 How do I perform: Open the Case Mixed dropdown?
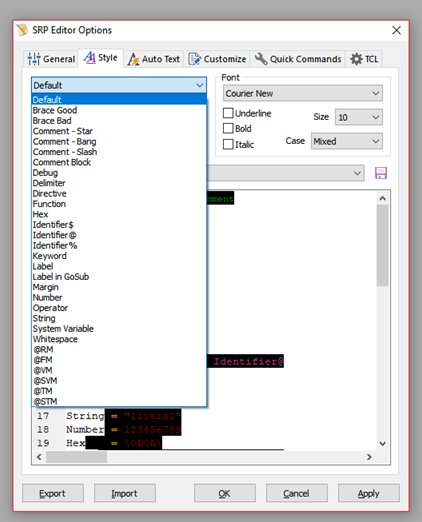(347, 141)
